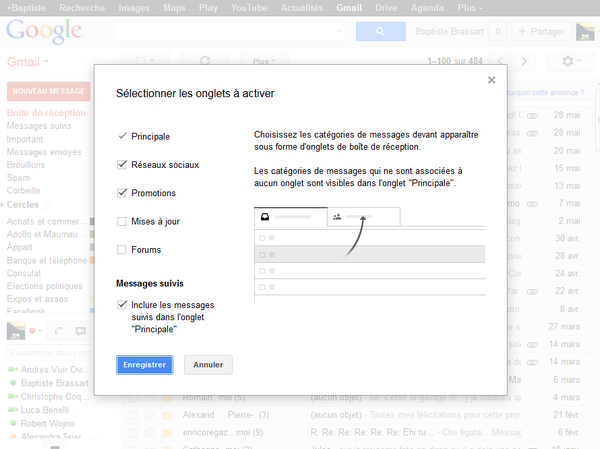Open Maps in the top bar
The width and height of the screenshot is (600, 449).
click(174, 8)
